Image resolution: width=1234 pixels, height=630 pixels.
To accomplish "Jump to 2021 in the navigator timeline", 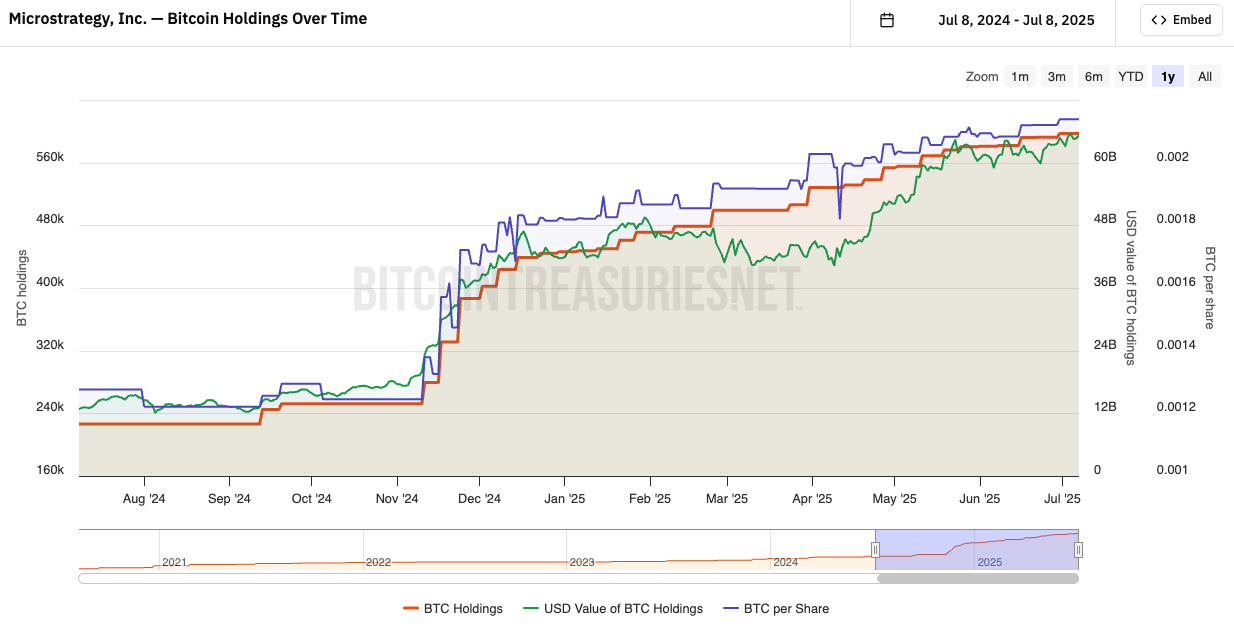I will [x=174, y=563].
